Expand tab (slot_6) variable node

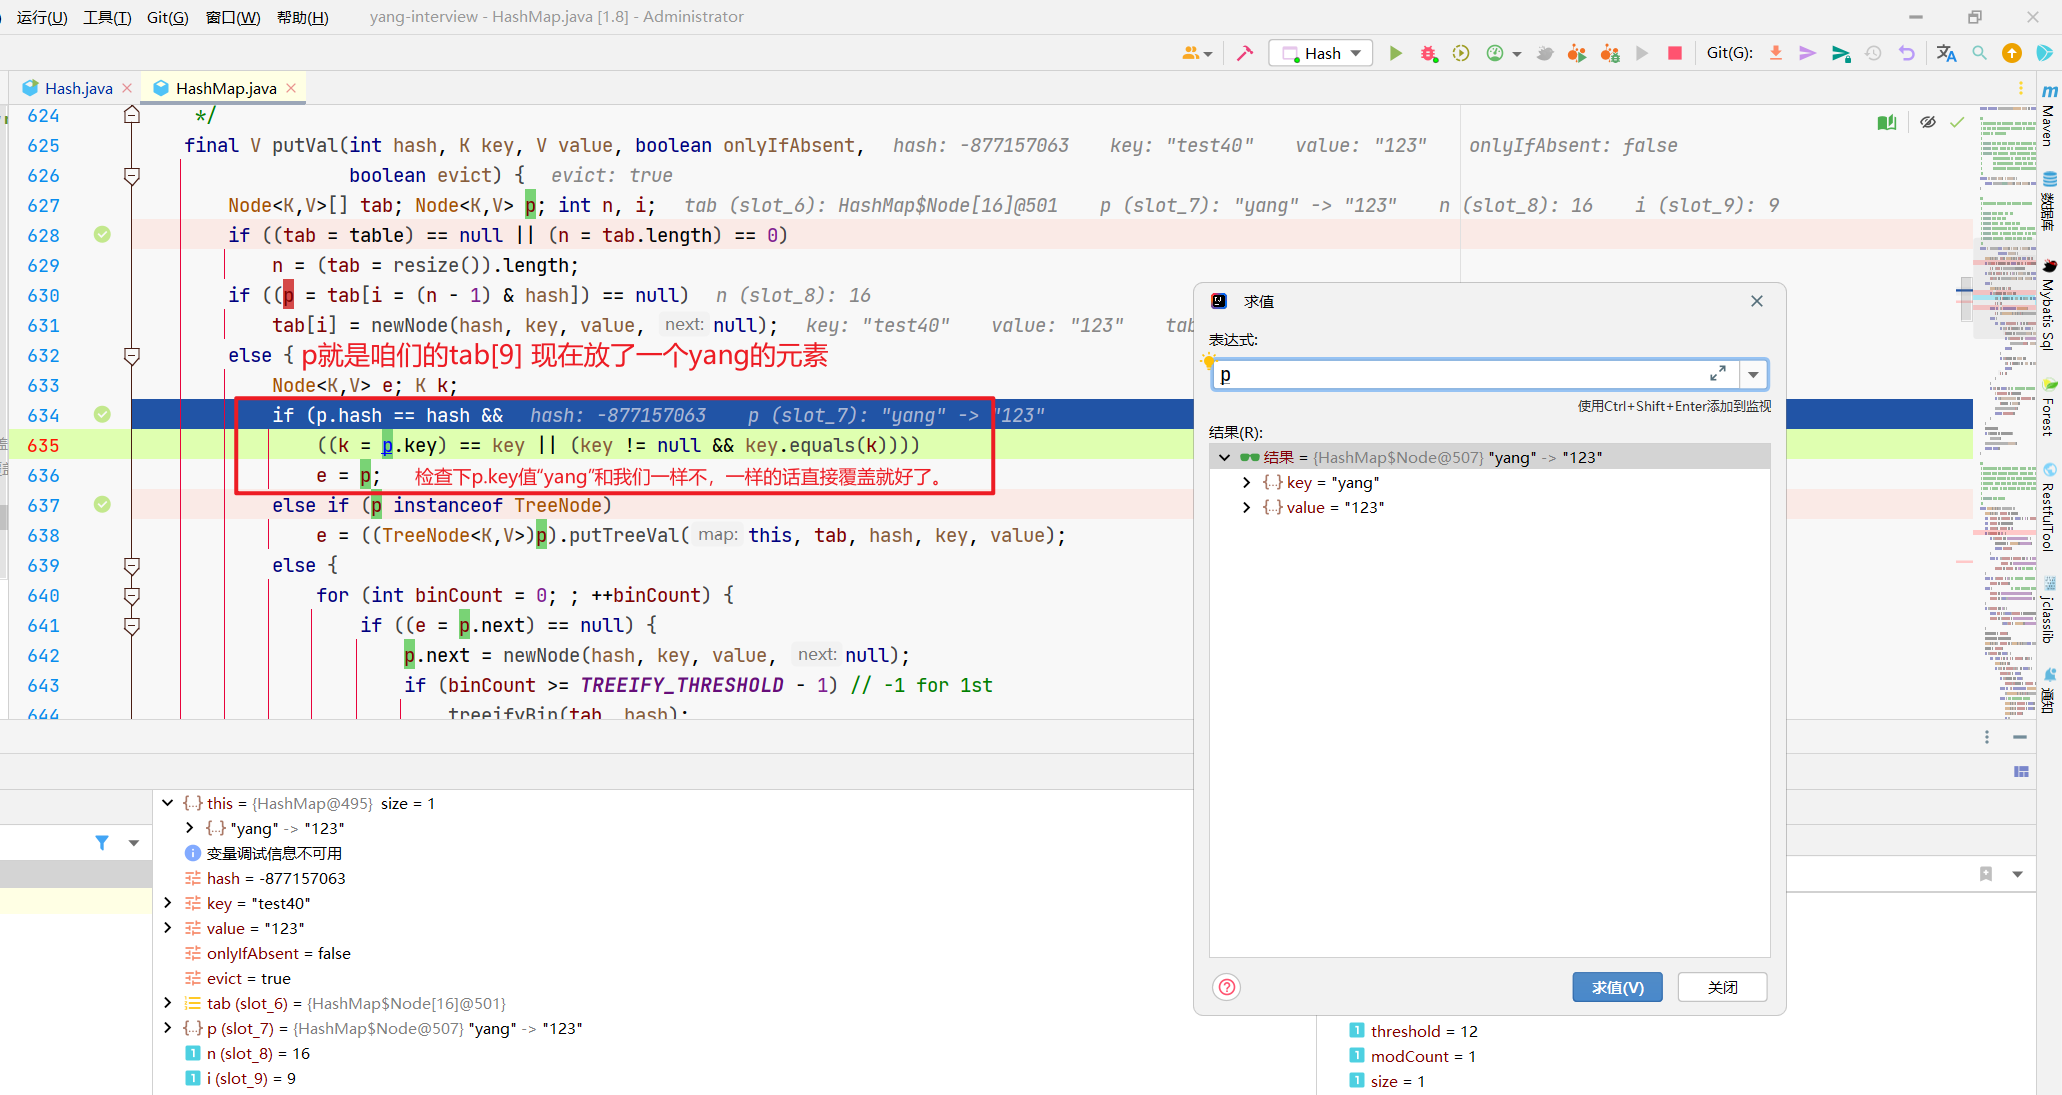[x=167, y=1003]
